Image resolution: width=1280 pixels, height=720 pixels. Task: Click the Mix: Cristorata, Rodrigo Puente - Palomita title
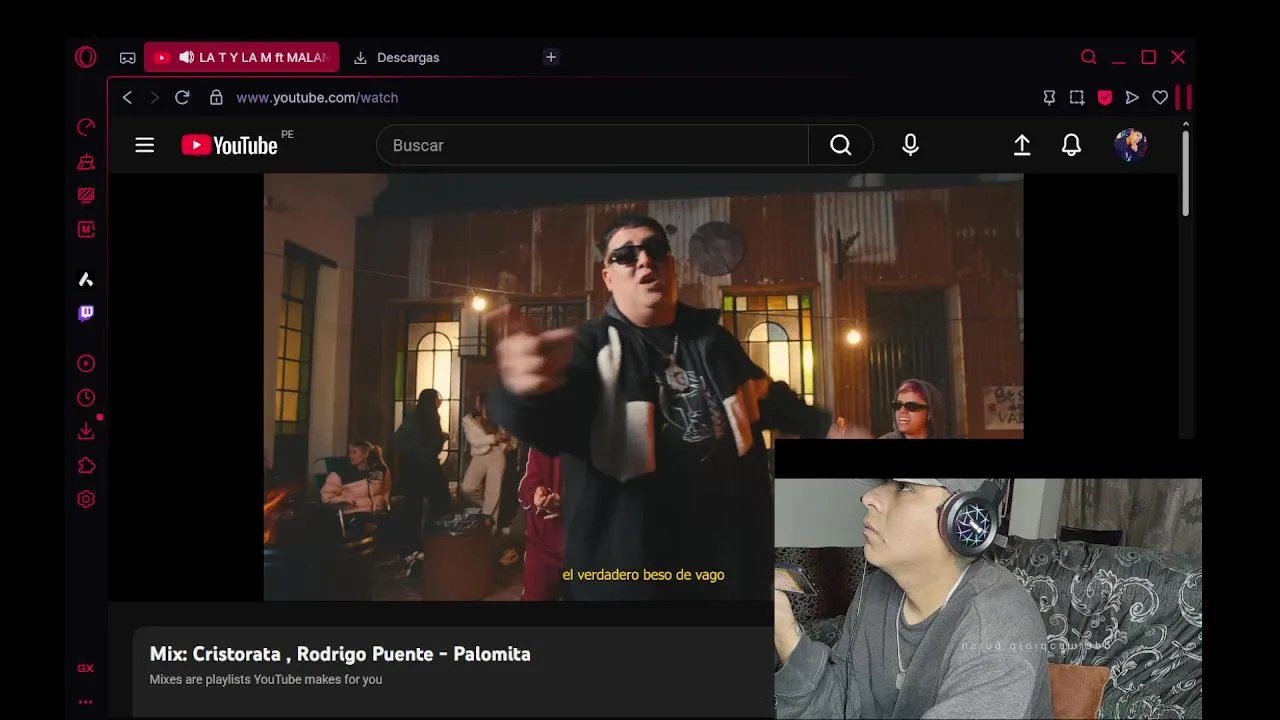pos(340,654)
